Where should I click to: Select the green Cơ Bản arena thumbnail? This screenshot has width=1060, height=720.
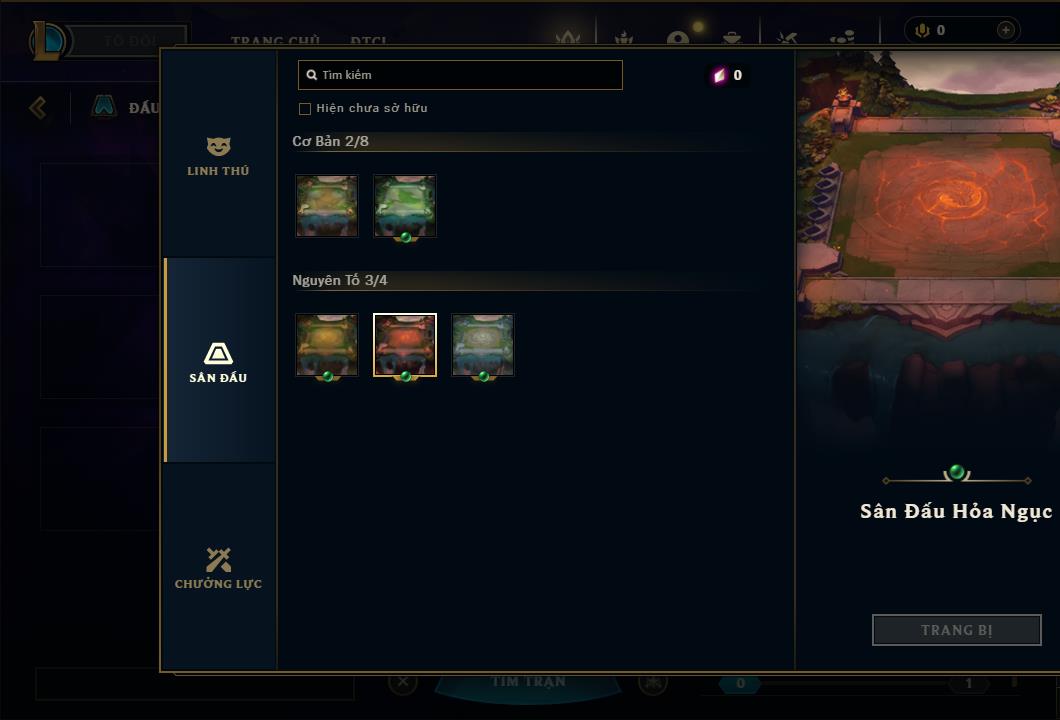click(x=405, y=206)
